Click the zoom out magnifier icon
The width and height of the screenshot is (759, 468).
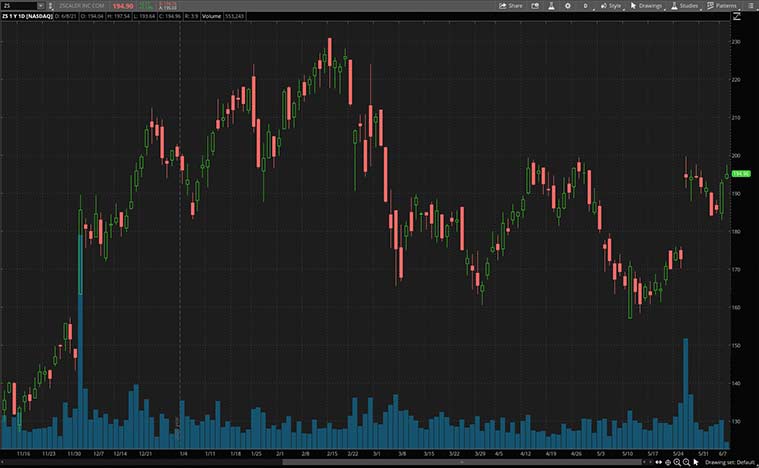[x=686, y=463]
